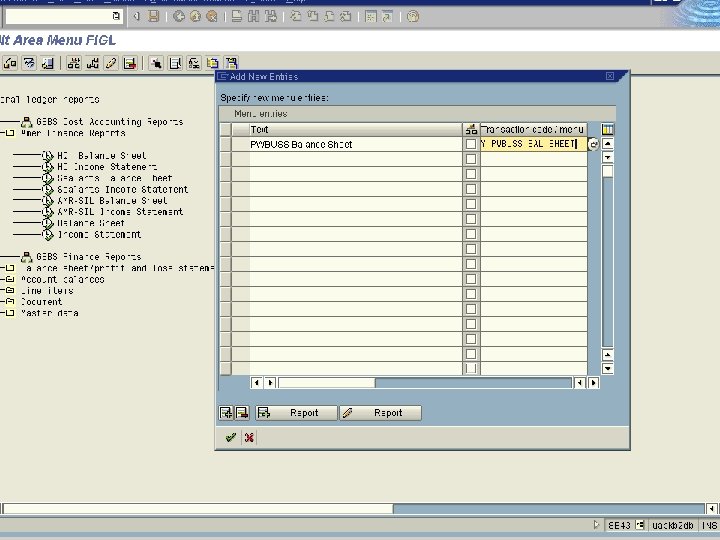This screenshot has width=720, height=540.
Task: Open table column settings icon
Action: click(608, 130)
